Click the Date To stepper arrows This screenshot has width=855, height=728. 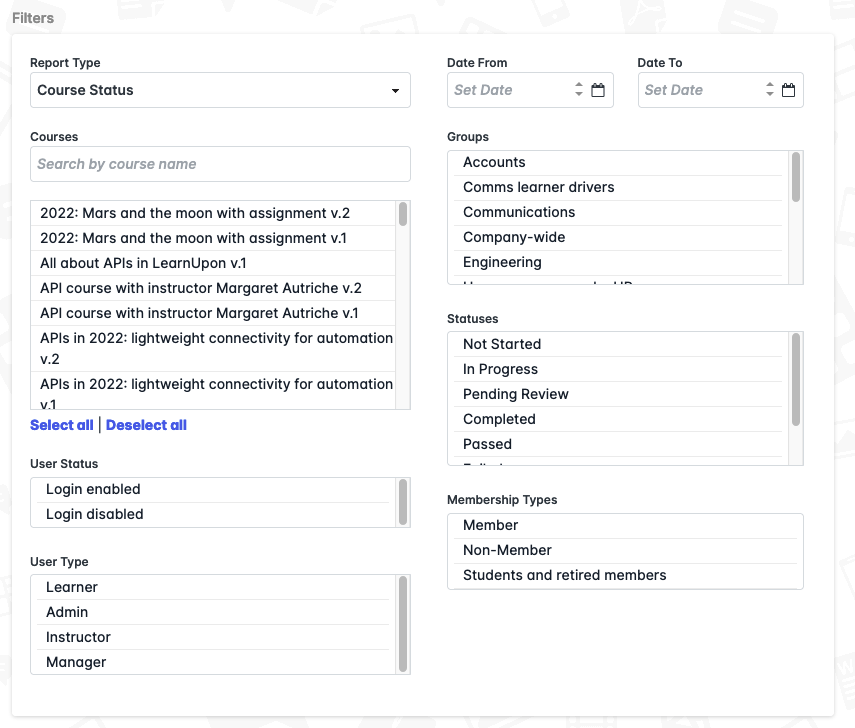pos(768,90)
